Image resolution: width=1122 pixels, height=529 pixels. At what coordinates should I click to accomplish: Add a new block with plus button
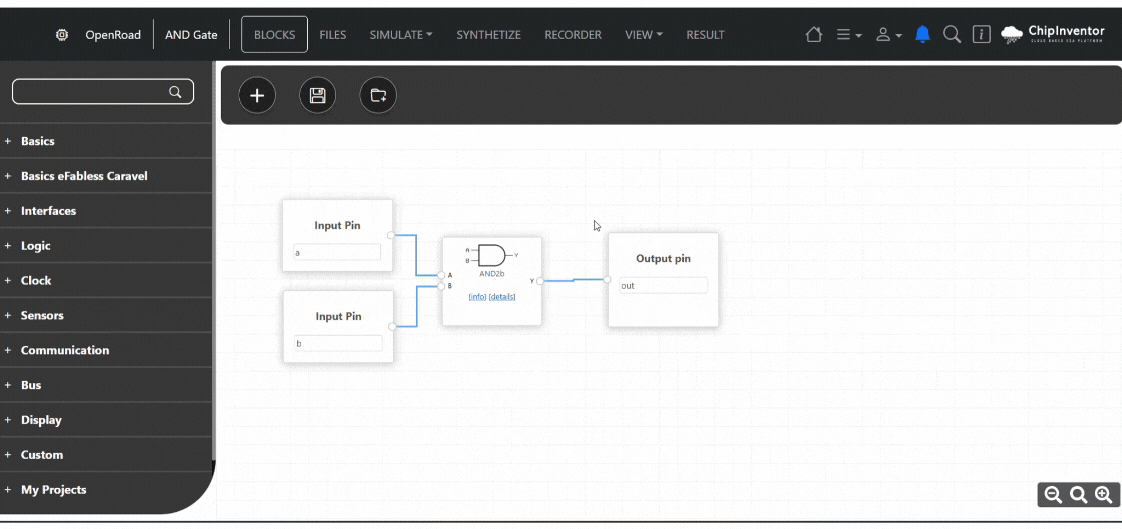(x=257, y=95)
